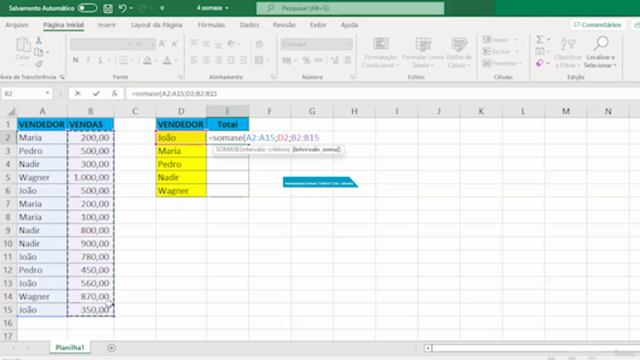Cancel the formula entry with X
The image size is (640, 360).
point(78,93)
